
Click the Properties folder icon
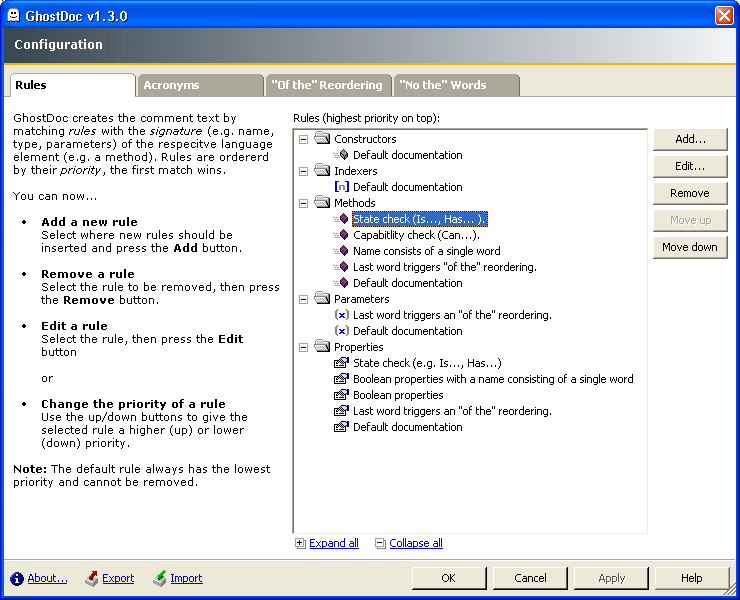[x=322, y=346]
